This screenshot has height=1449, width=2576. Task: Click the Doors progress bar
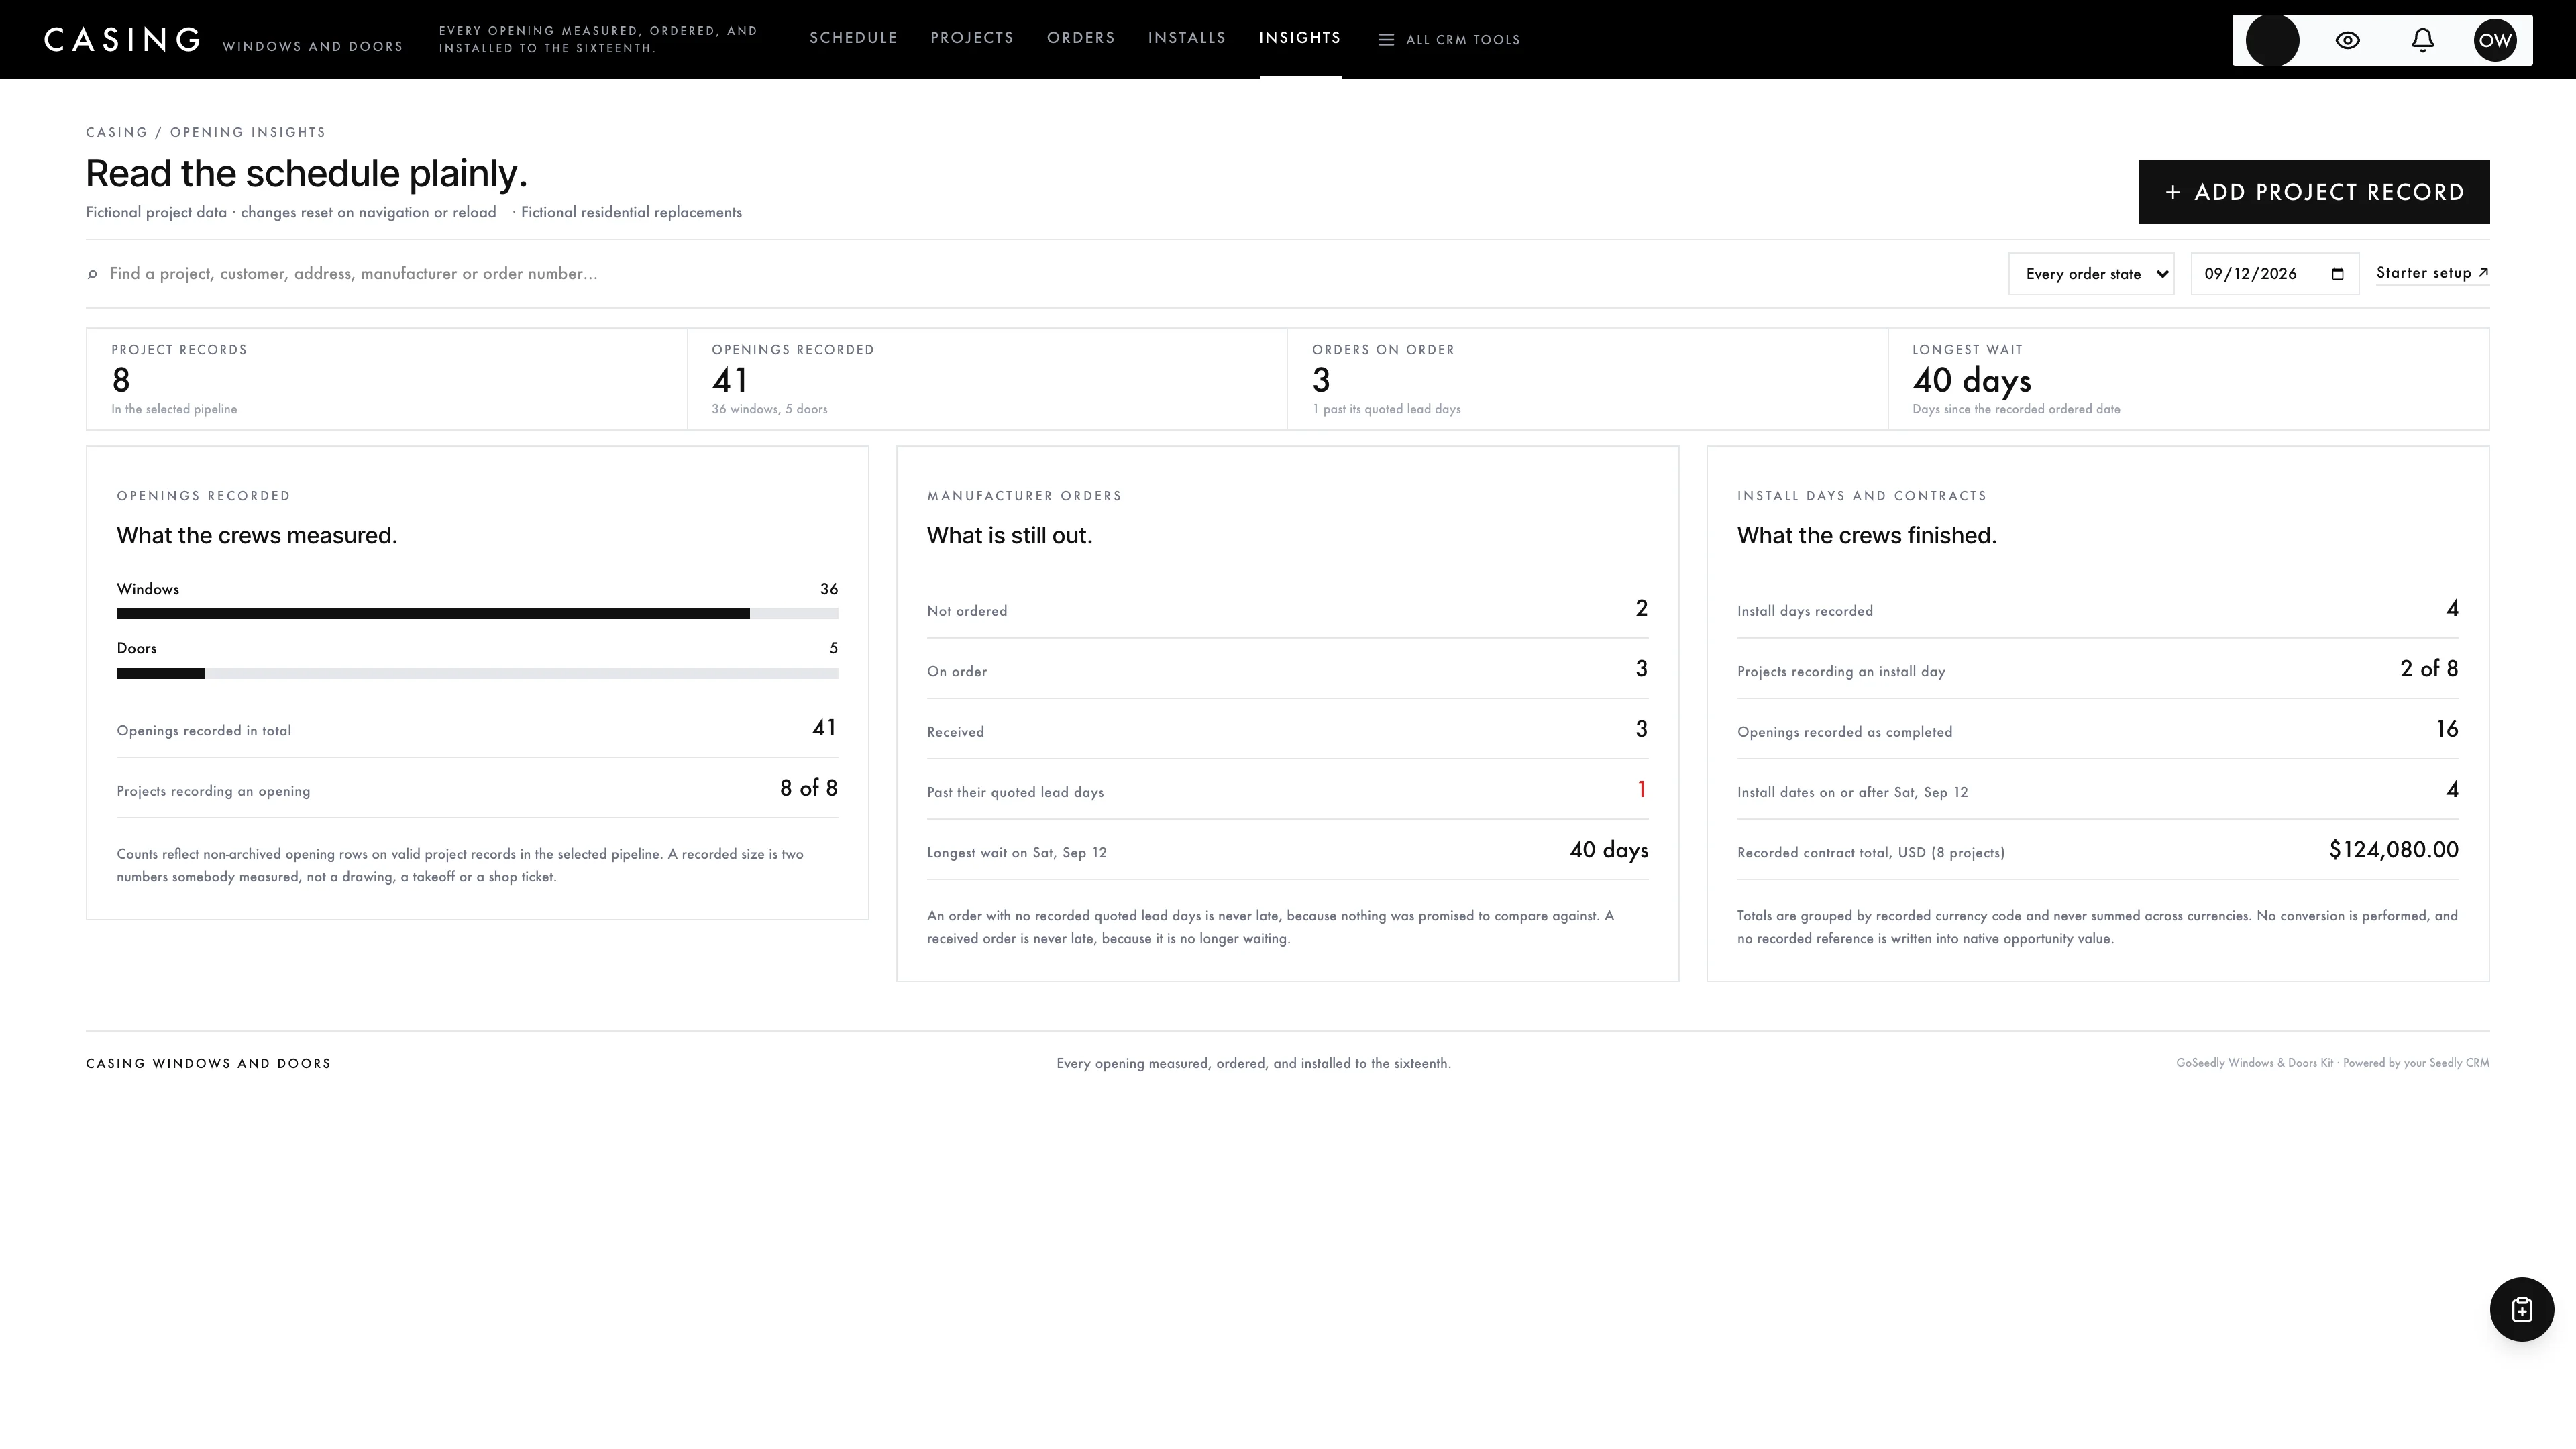point(477,673)
